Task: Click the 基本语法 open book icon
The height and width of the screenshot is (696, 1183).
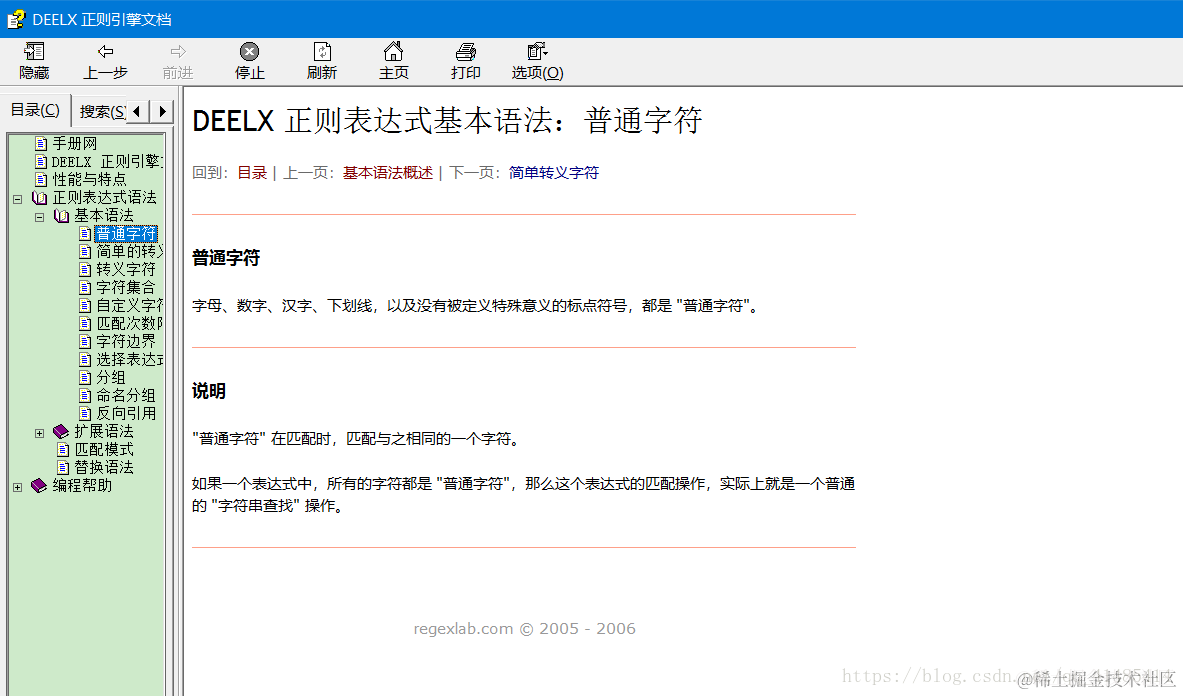Action: tap(61, 216)
